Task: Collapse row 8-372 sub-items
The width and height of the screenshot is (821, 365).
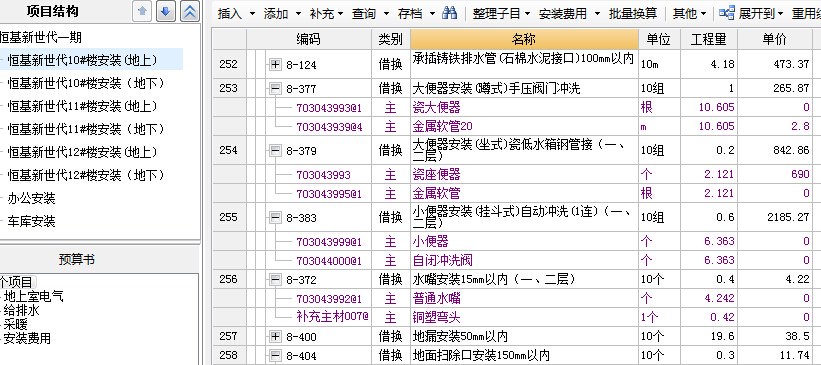Action: pyautogui.click(x=275, y=280)
